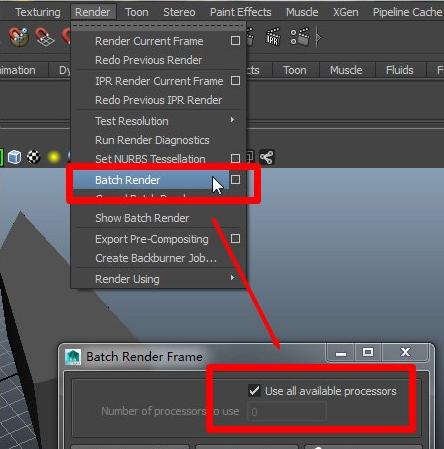The height and width of the screenshot is (449, 444).
Task: Select Create Backburner Job
Action: [156, 258]
